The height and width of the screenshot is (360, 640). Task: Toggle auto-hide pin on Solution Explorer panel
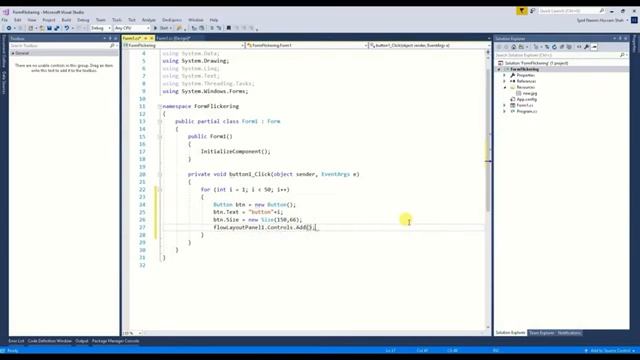[620, 38]
